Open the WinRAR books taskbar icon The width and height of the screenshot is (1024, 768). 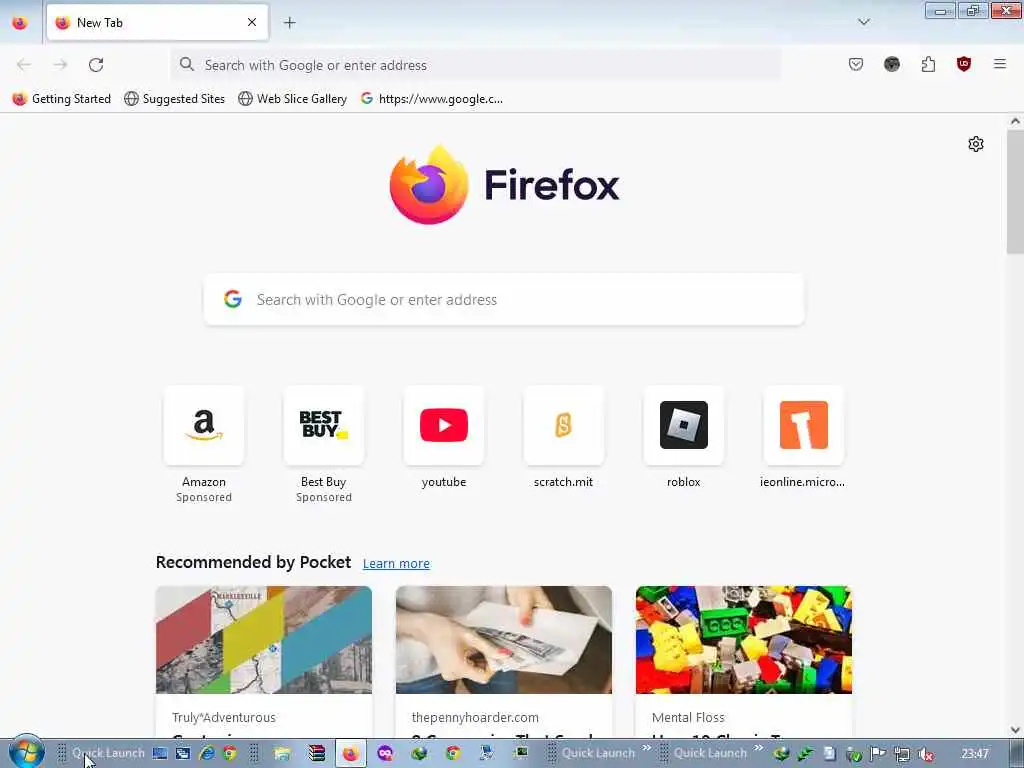pyautogui.click(x=317, y=754)
